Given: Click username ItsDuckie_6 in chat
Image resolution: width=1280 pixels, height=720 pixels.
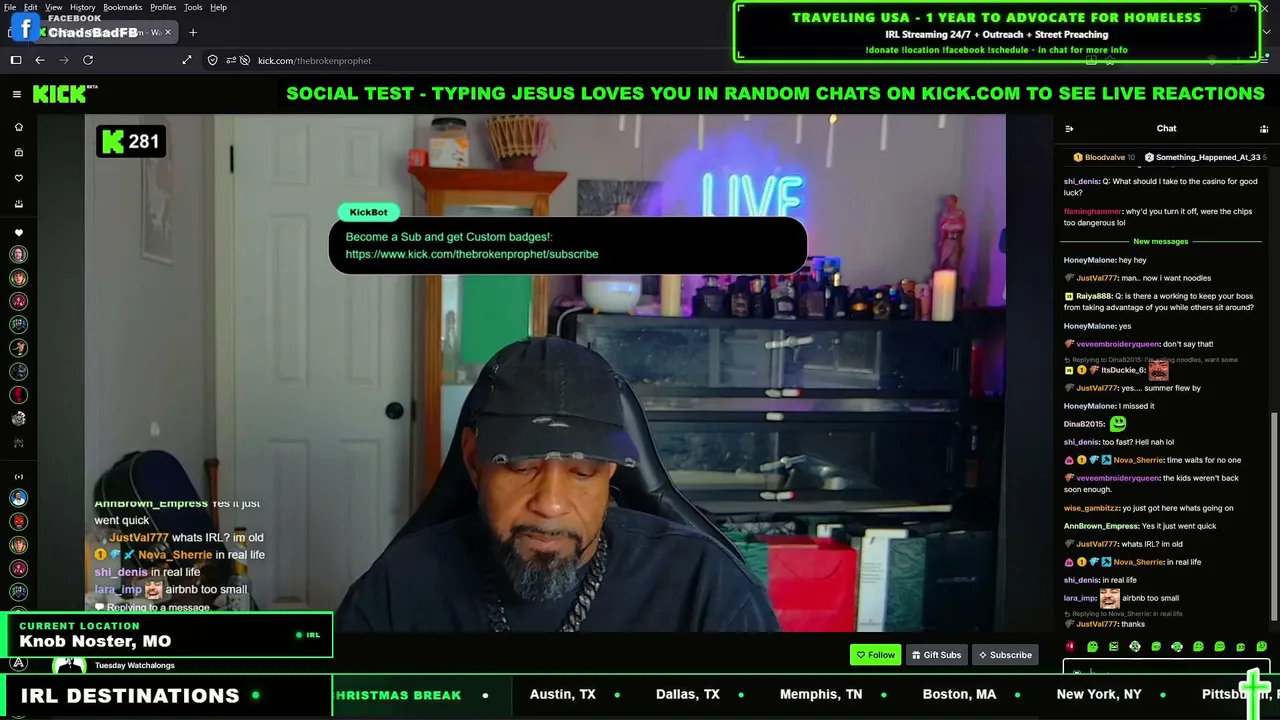Looking at the screenshot, I should pos(1123,370).
